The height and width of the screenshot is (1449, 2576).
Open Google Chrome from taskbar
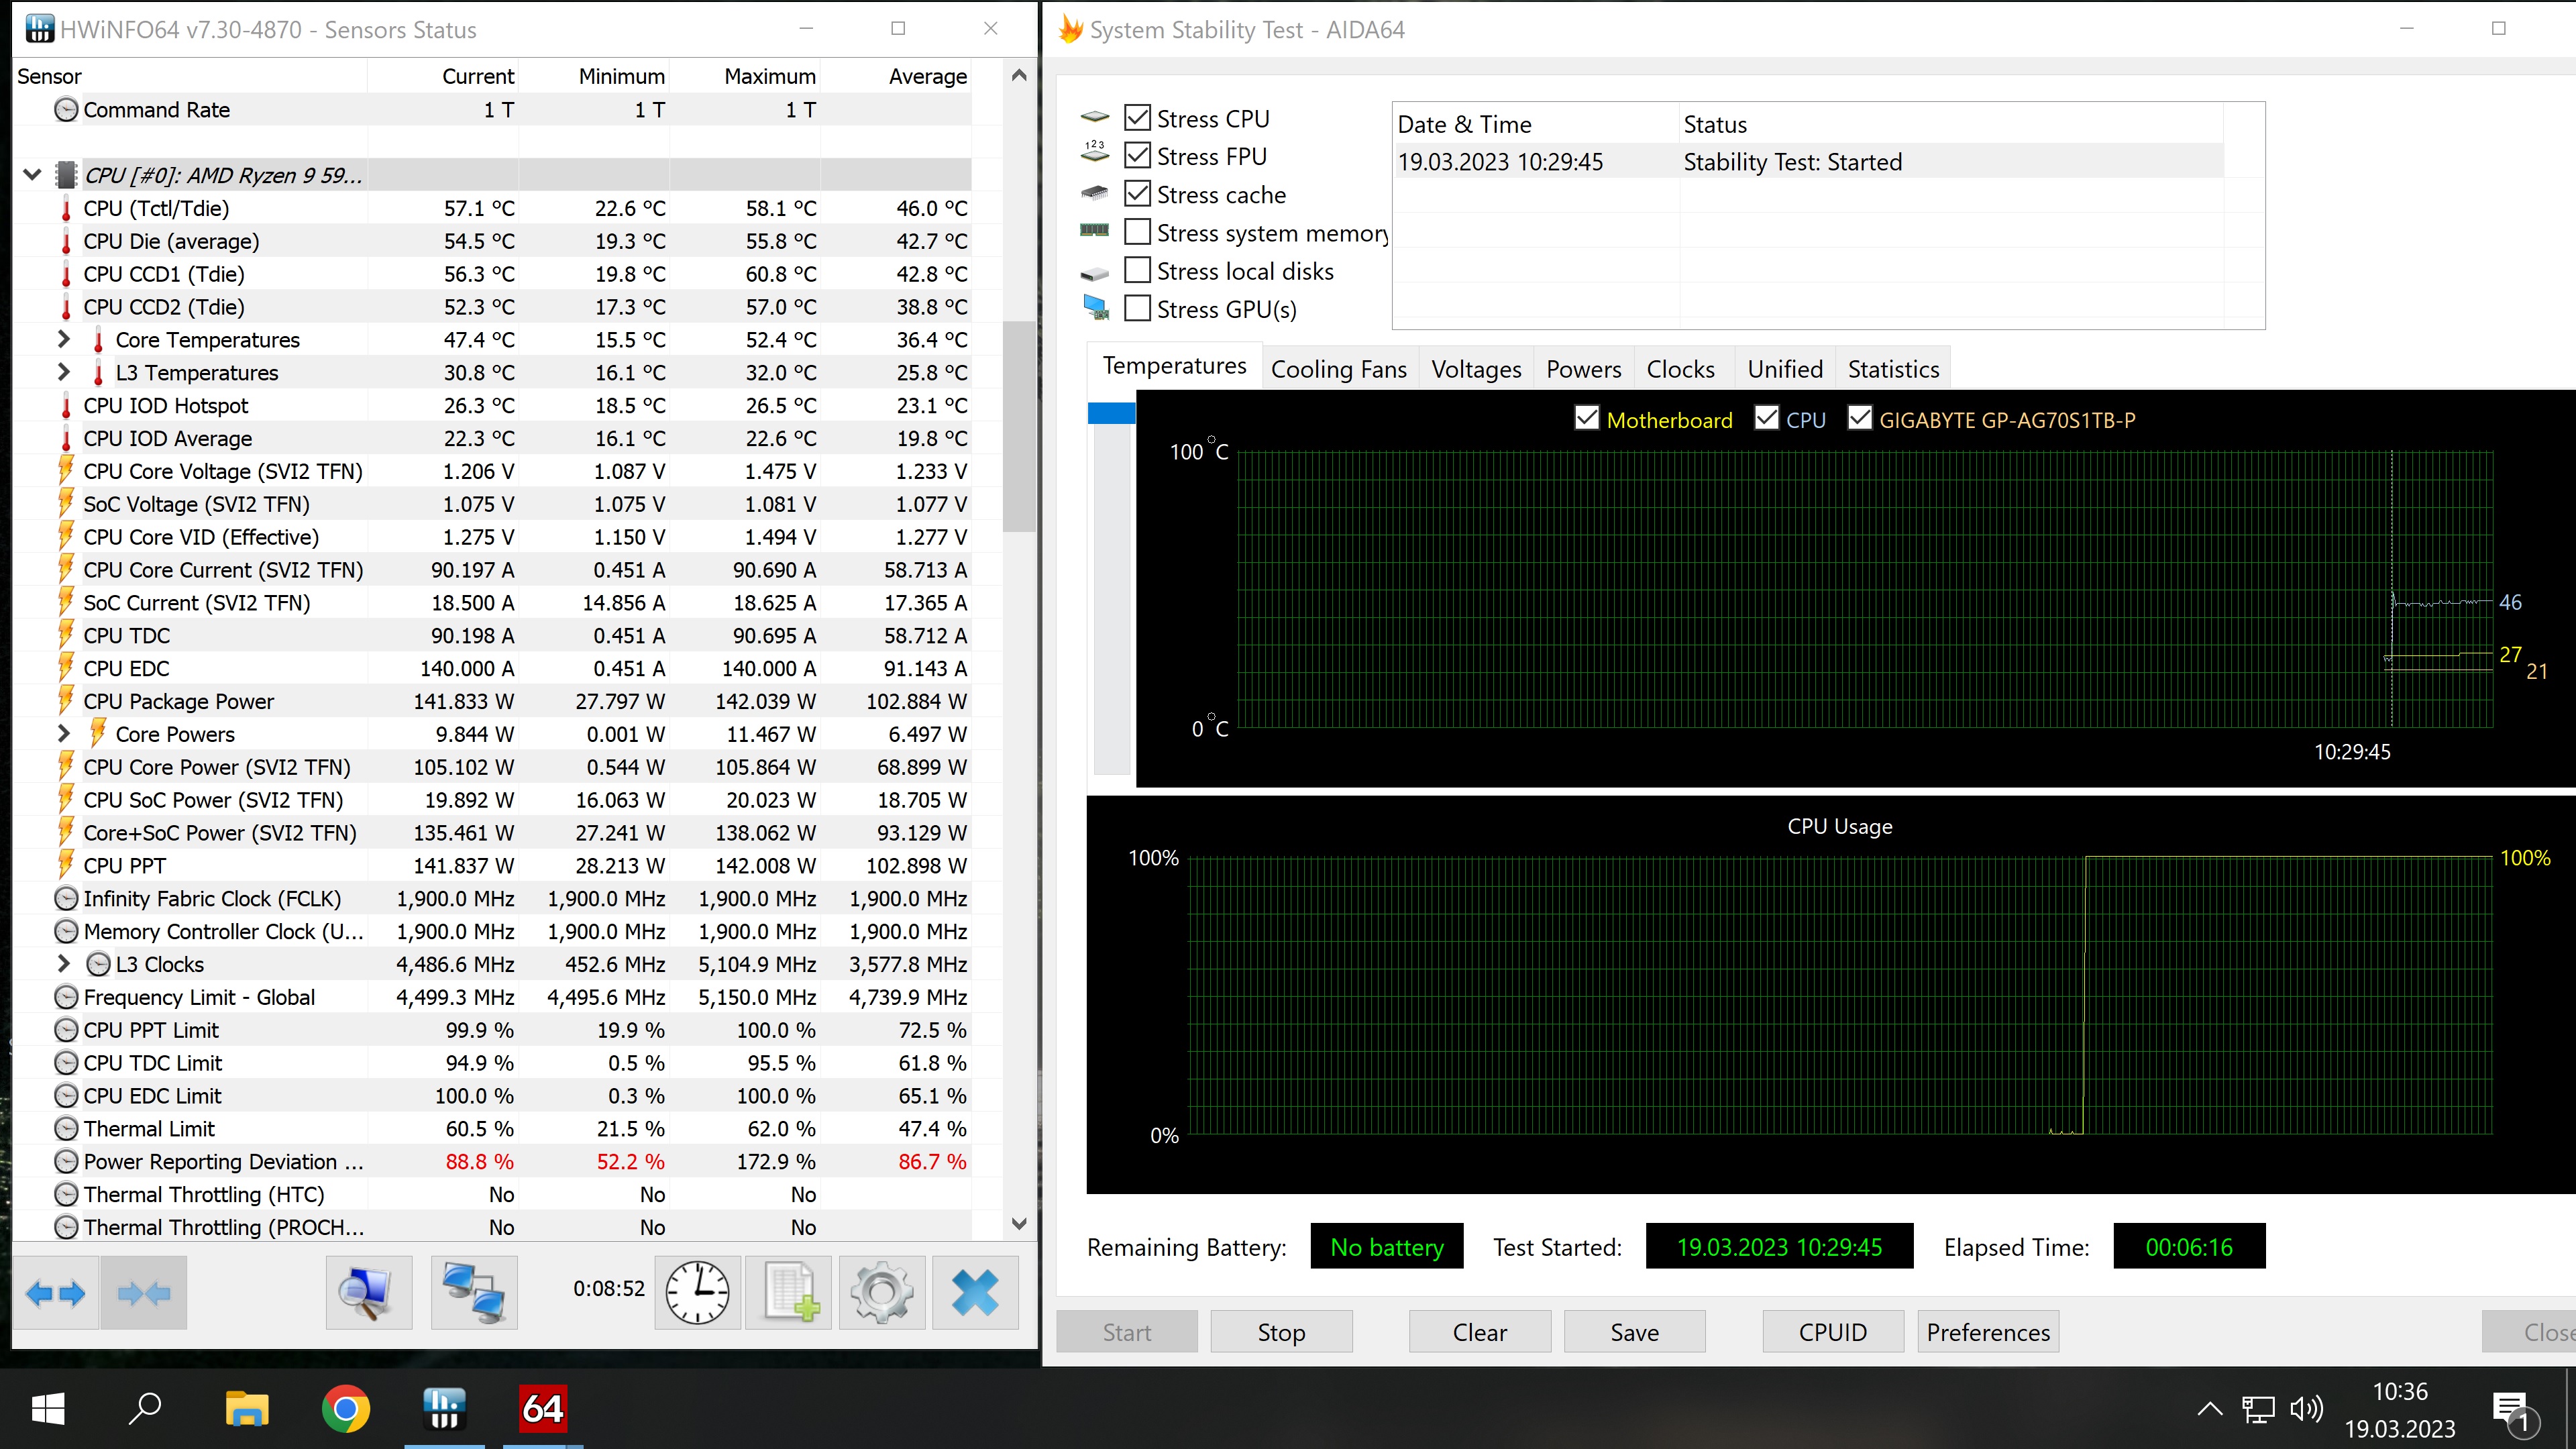(x=346, y=1409)
